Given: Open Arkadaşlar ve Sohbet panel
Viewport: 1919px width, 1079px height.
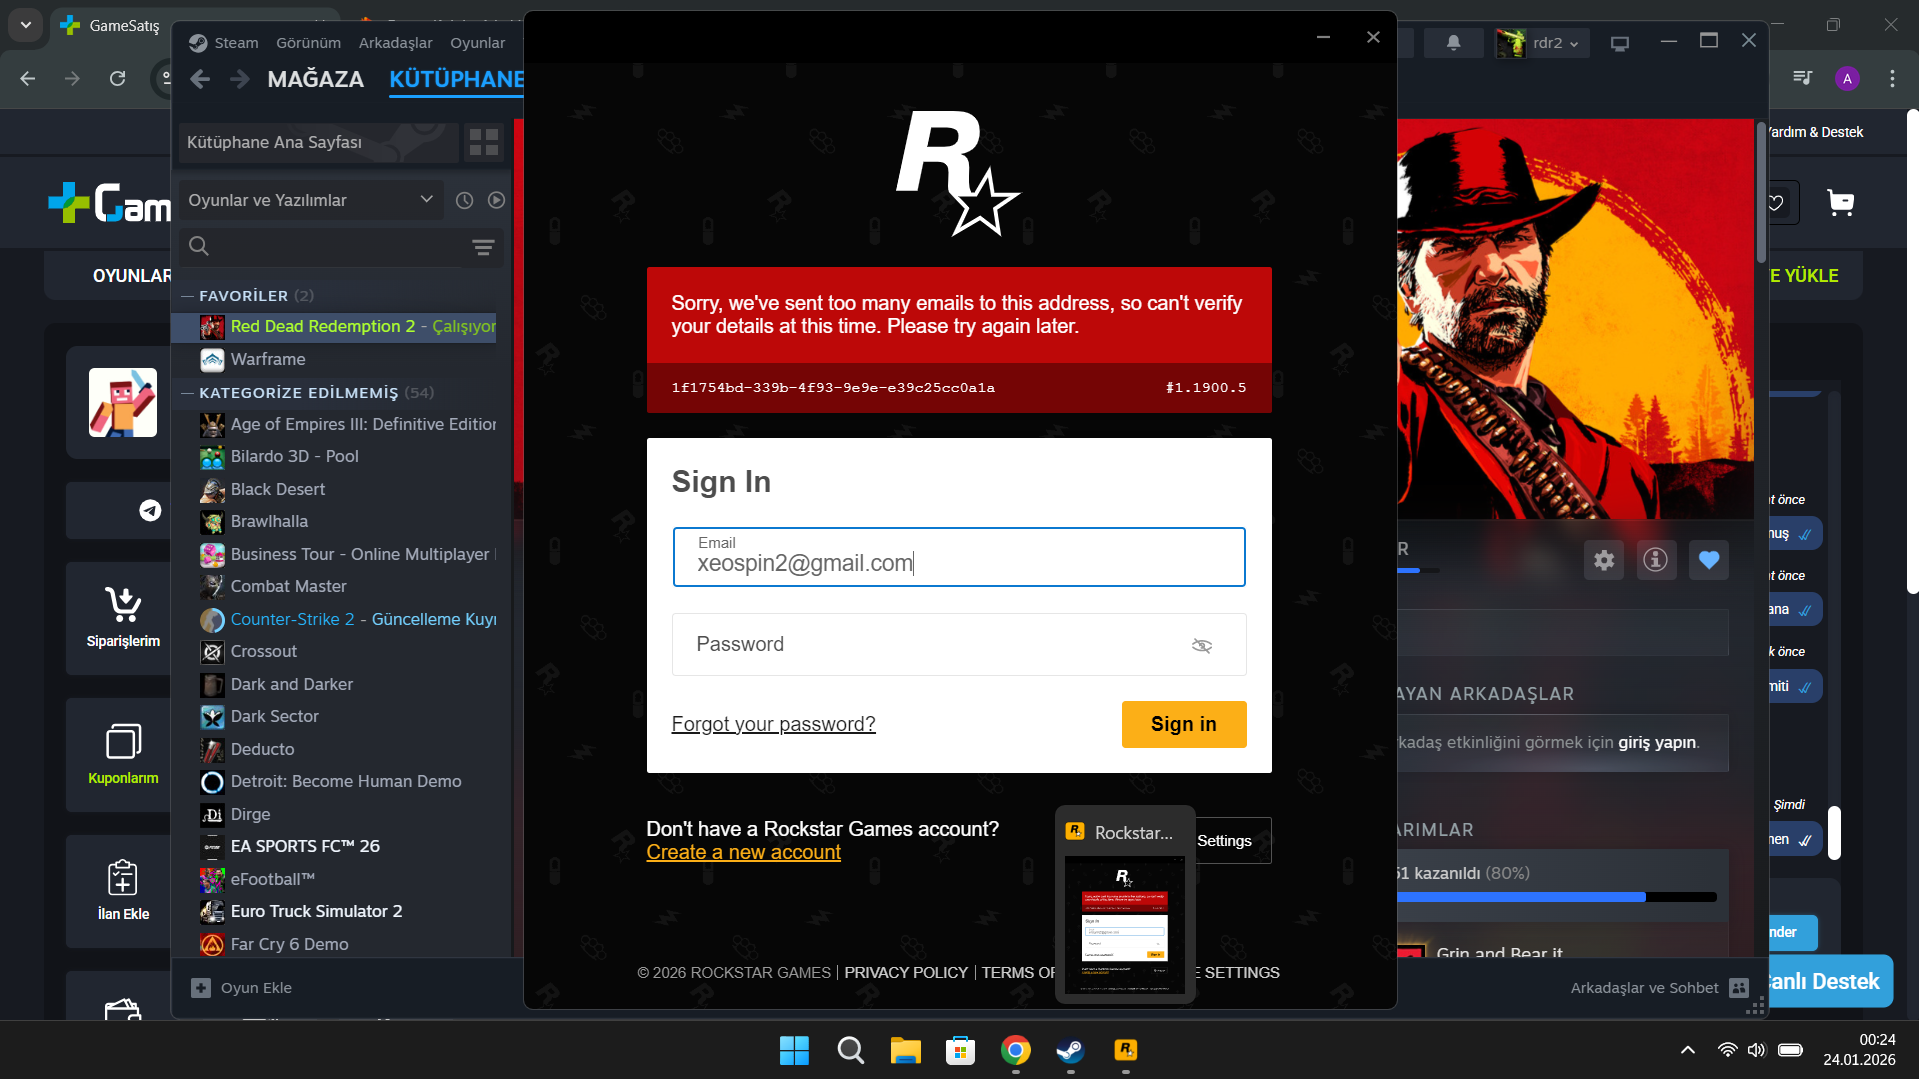Looking at the screenshot, I should click(x=1659, y=988).
